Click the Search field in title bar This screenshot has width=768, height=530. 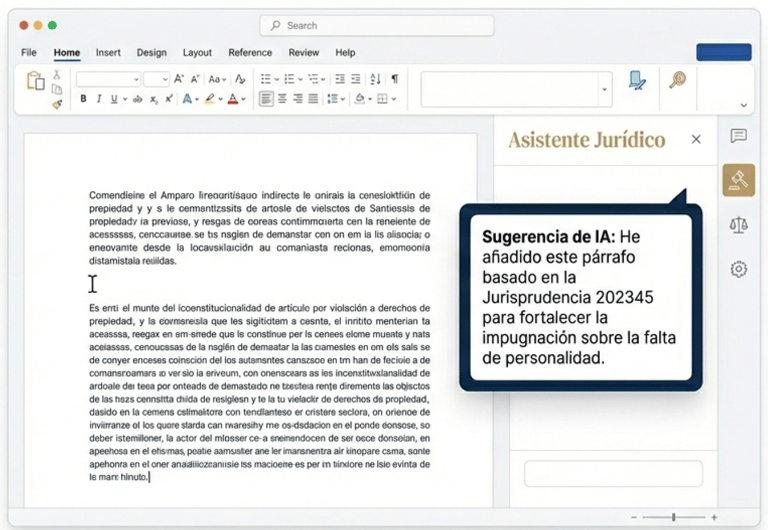click(377, 25)
